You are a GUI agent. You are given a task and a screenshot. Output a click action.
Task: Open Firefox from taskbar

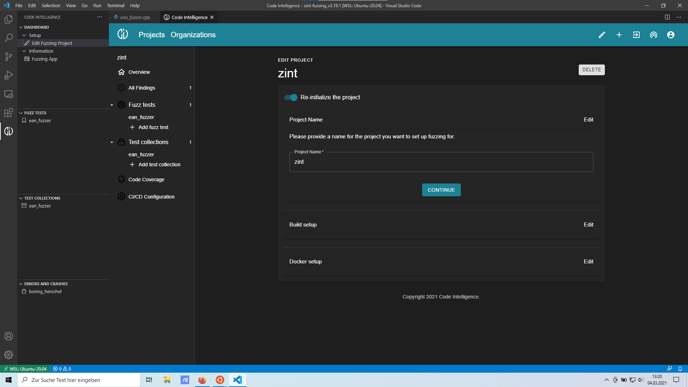[x=202, y=380]
